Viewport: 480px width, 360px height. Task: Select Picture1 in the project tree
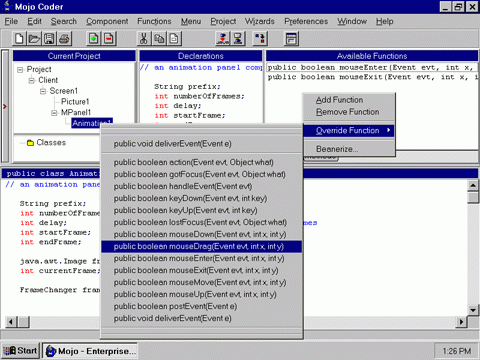pyautogui.click(x=75, y=102)
